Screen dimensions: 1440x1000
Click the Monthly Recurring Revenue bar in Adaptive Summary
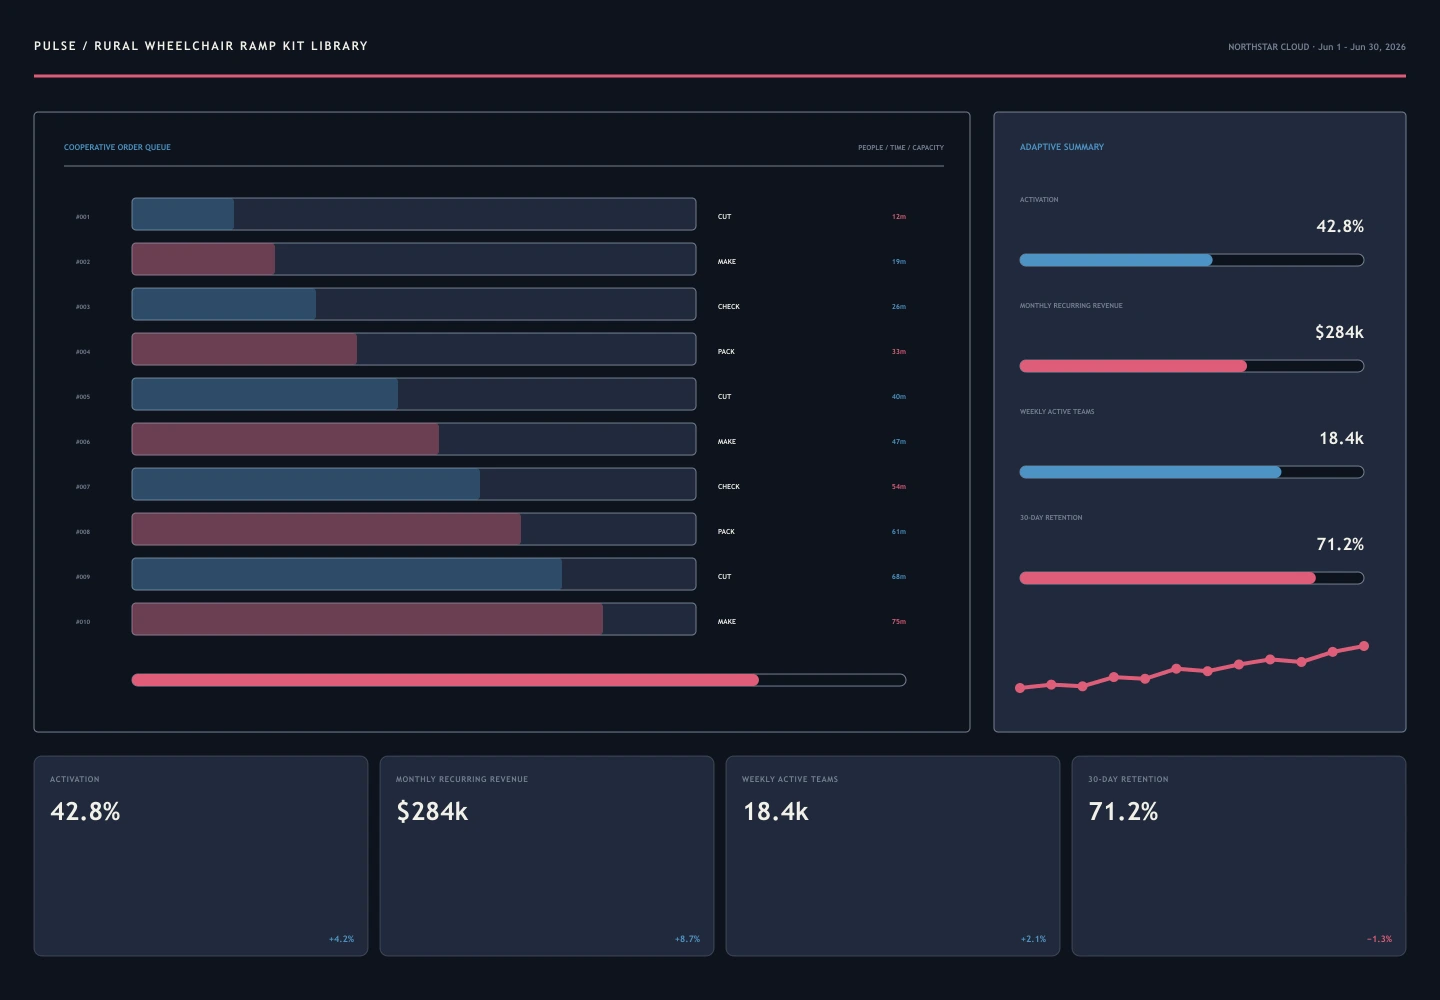click(1192, 366)
